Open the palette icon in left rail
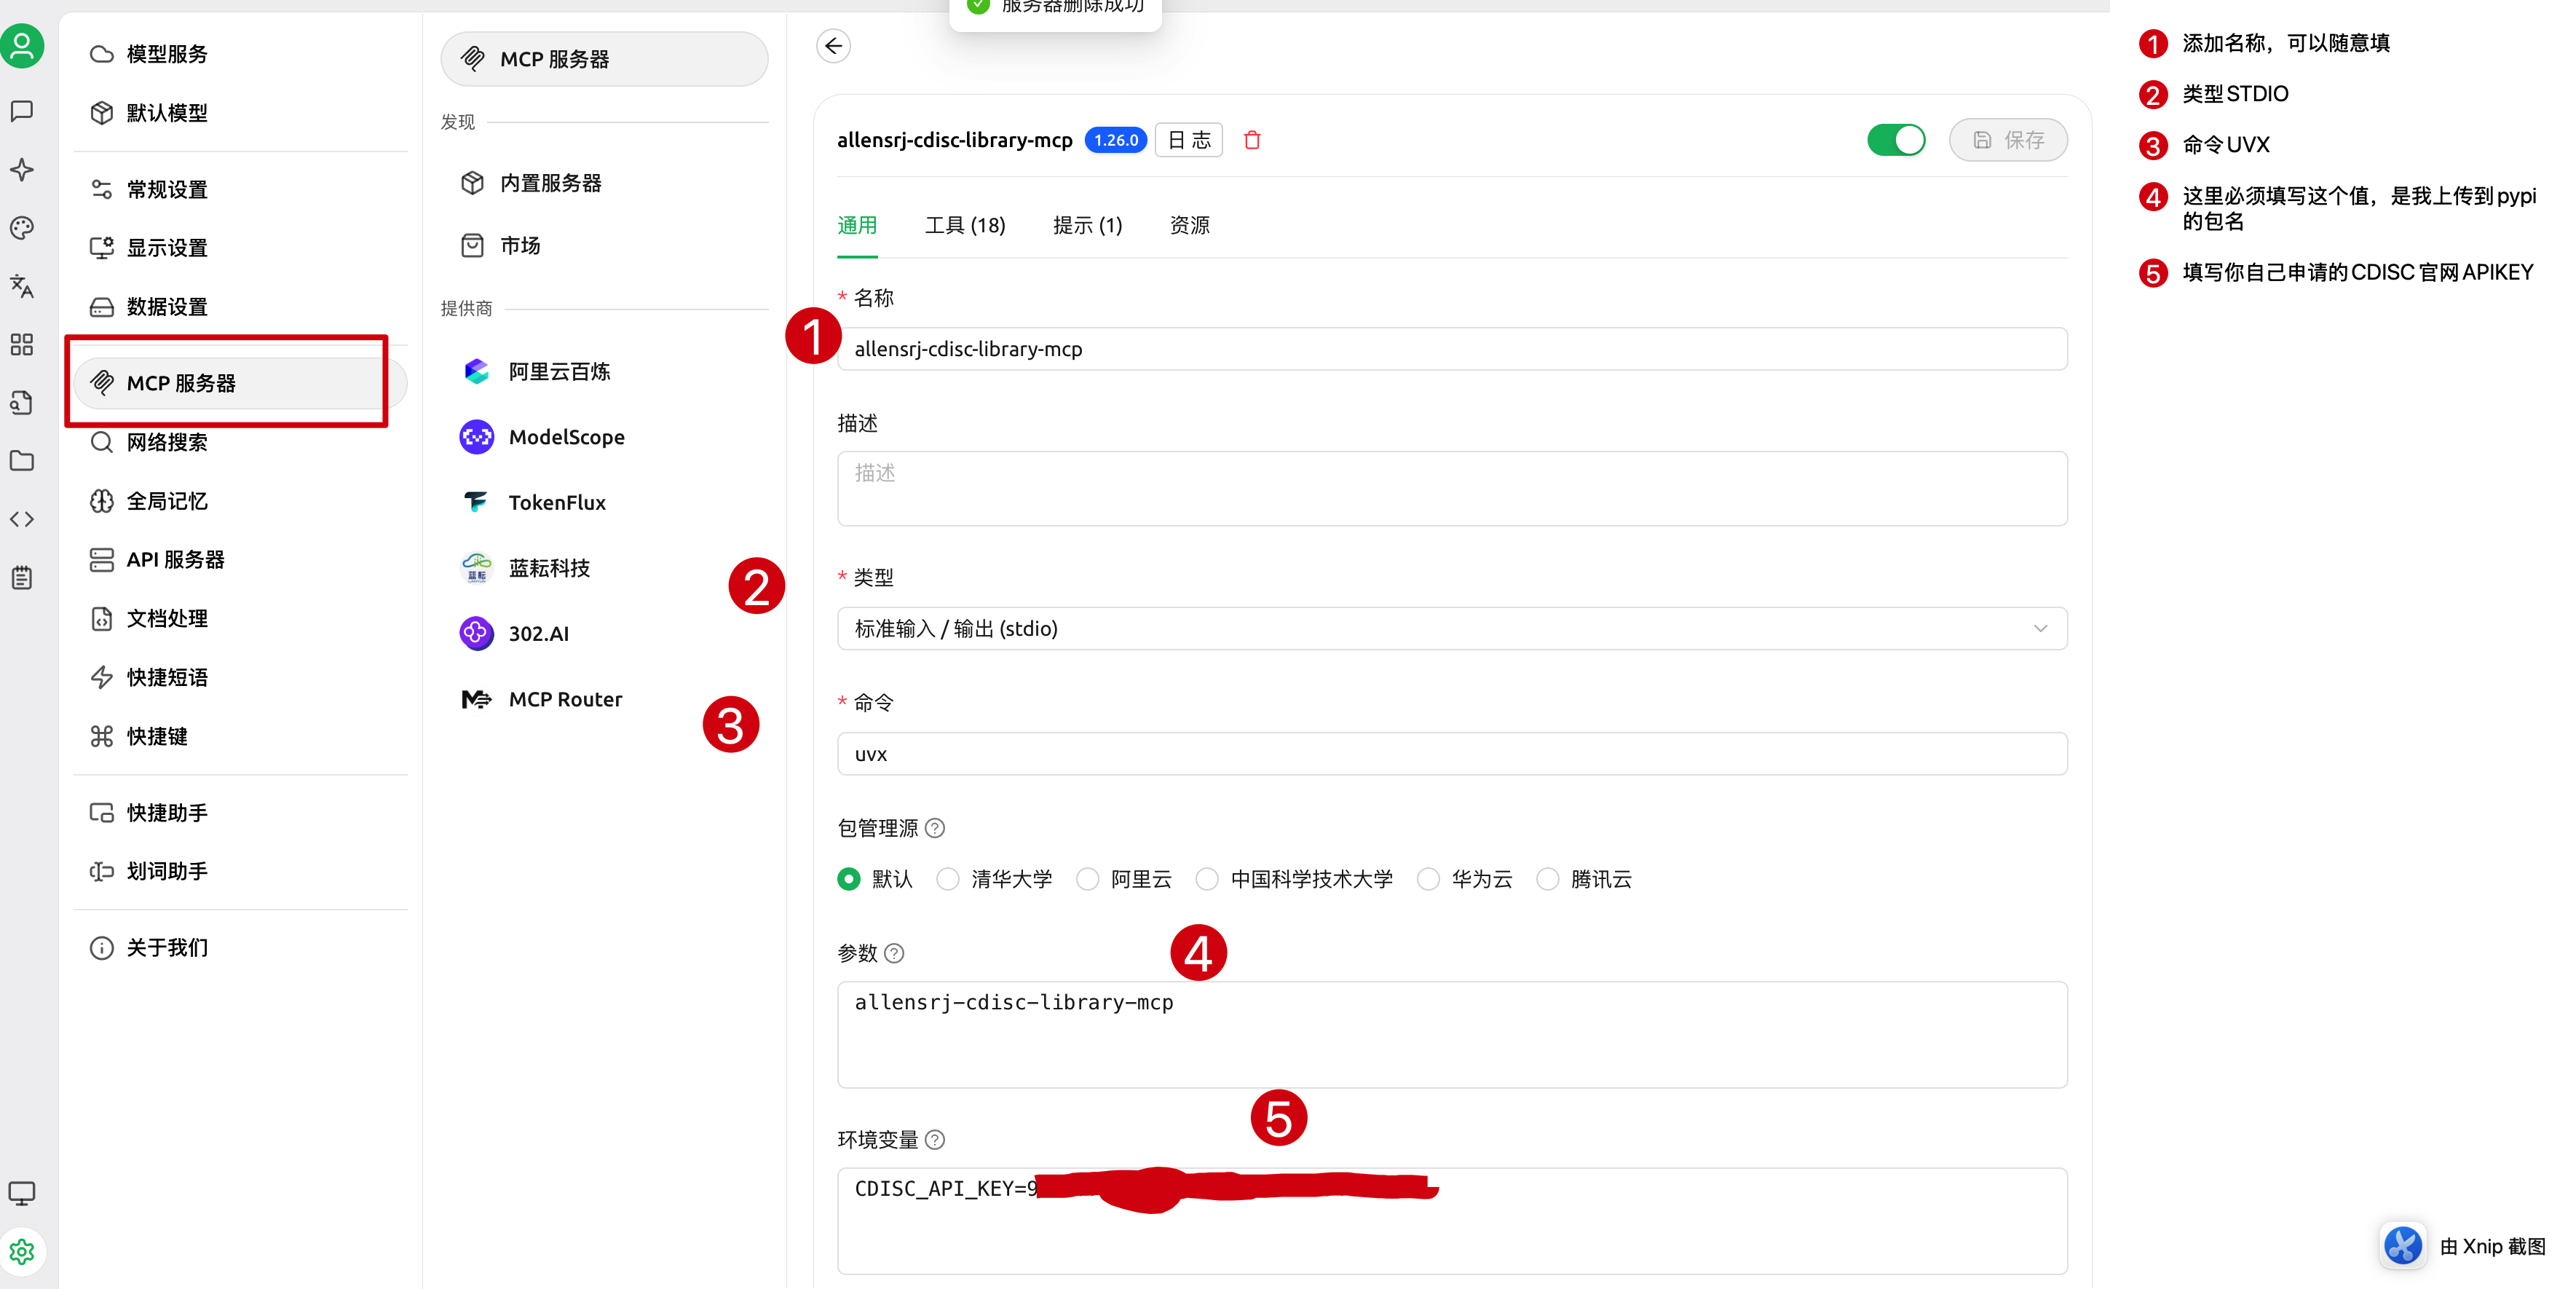This screenshot has height=1289, width=2576. coord(22,228)
